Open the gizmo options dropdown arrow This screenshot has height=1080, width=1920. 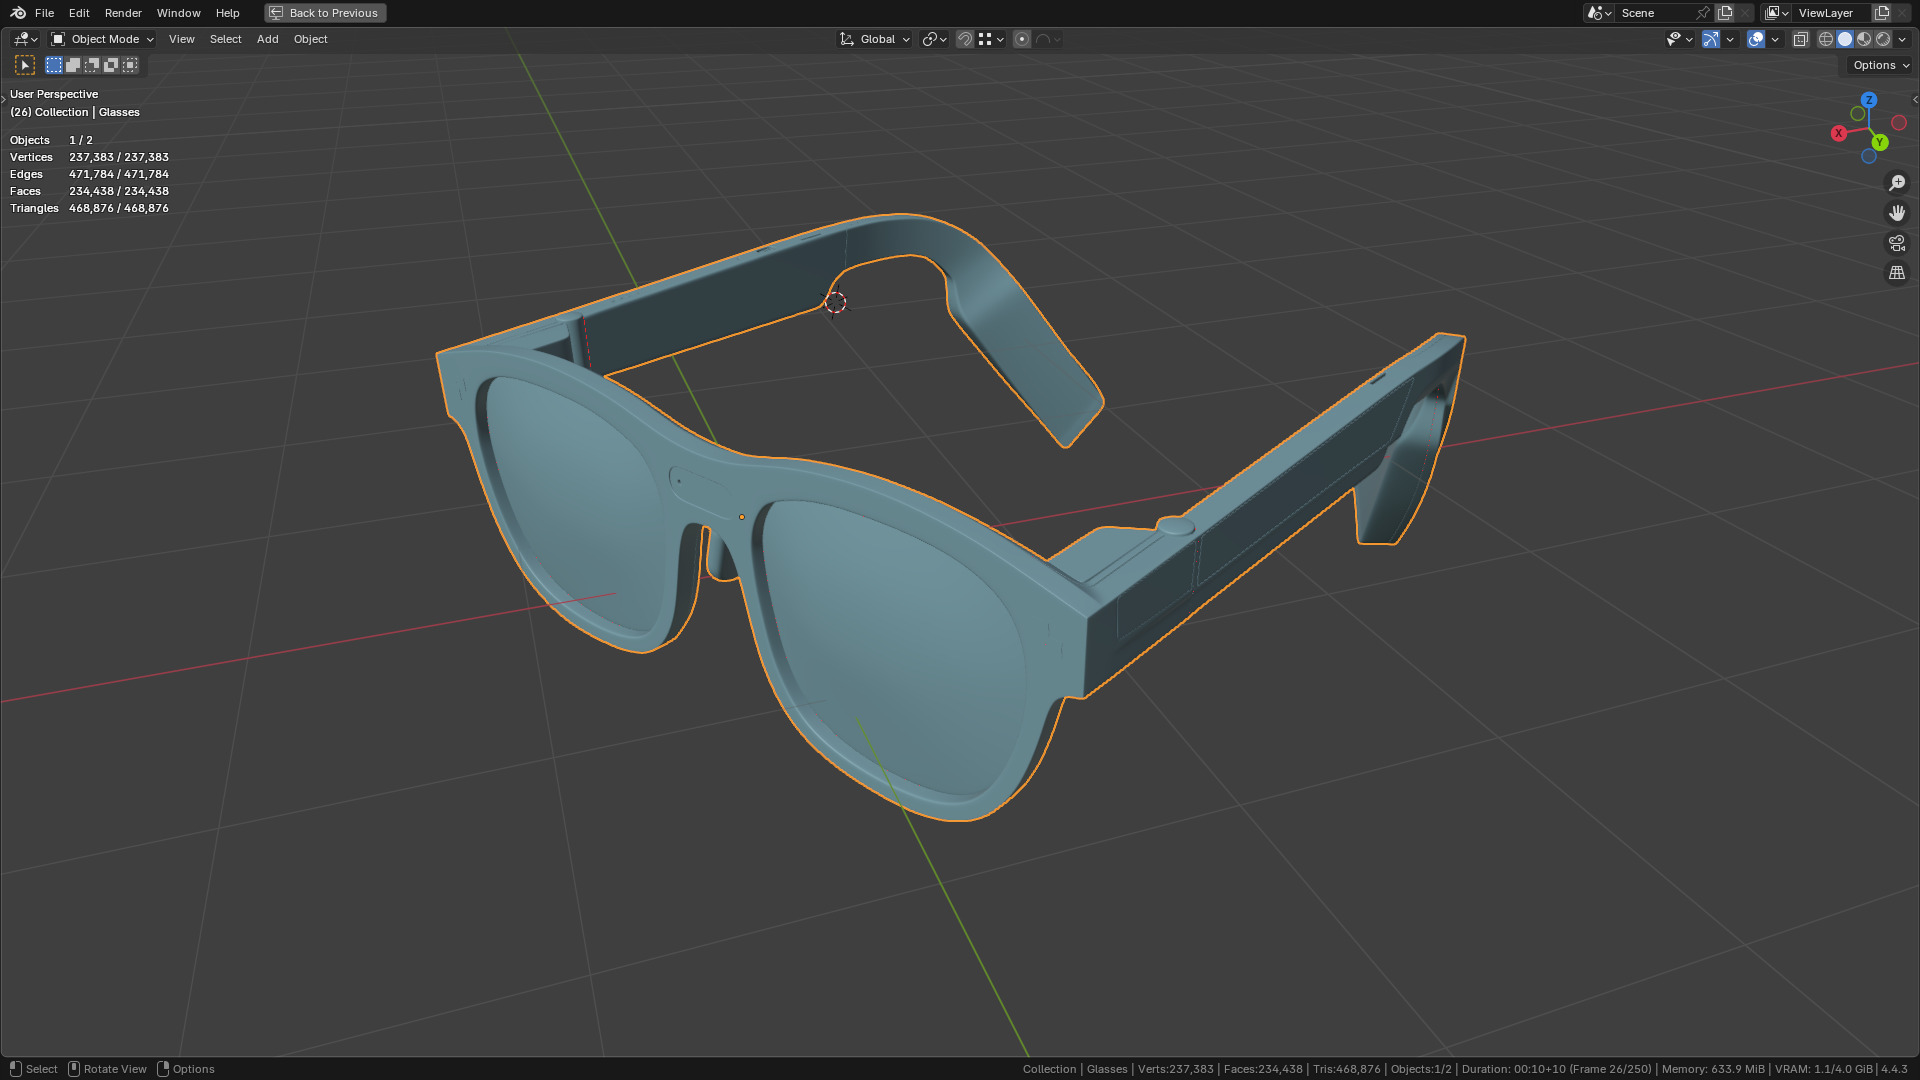tap(1730, 39)
